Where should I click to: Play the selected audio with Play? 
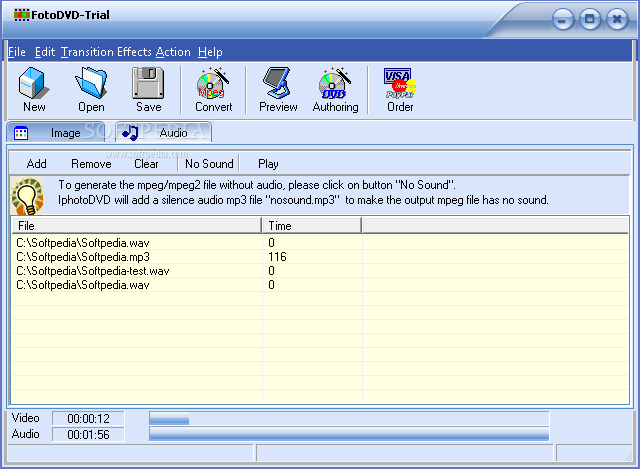(268, 164)
